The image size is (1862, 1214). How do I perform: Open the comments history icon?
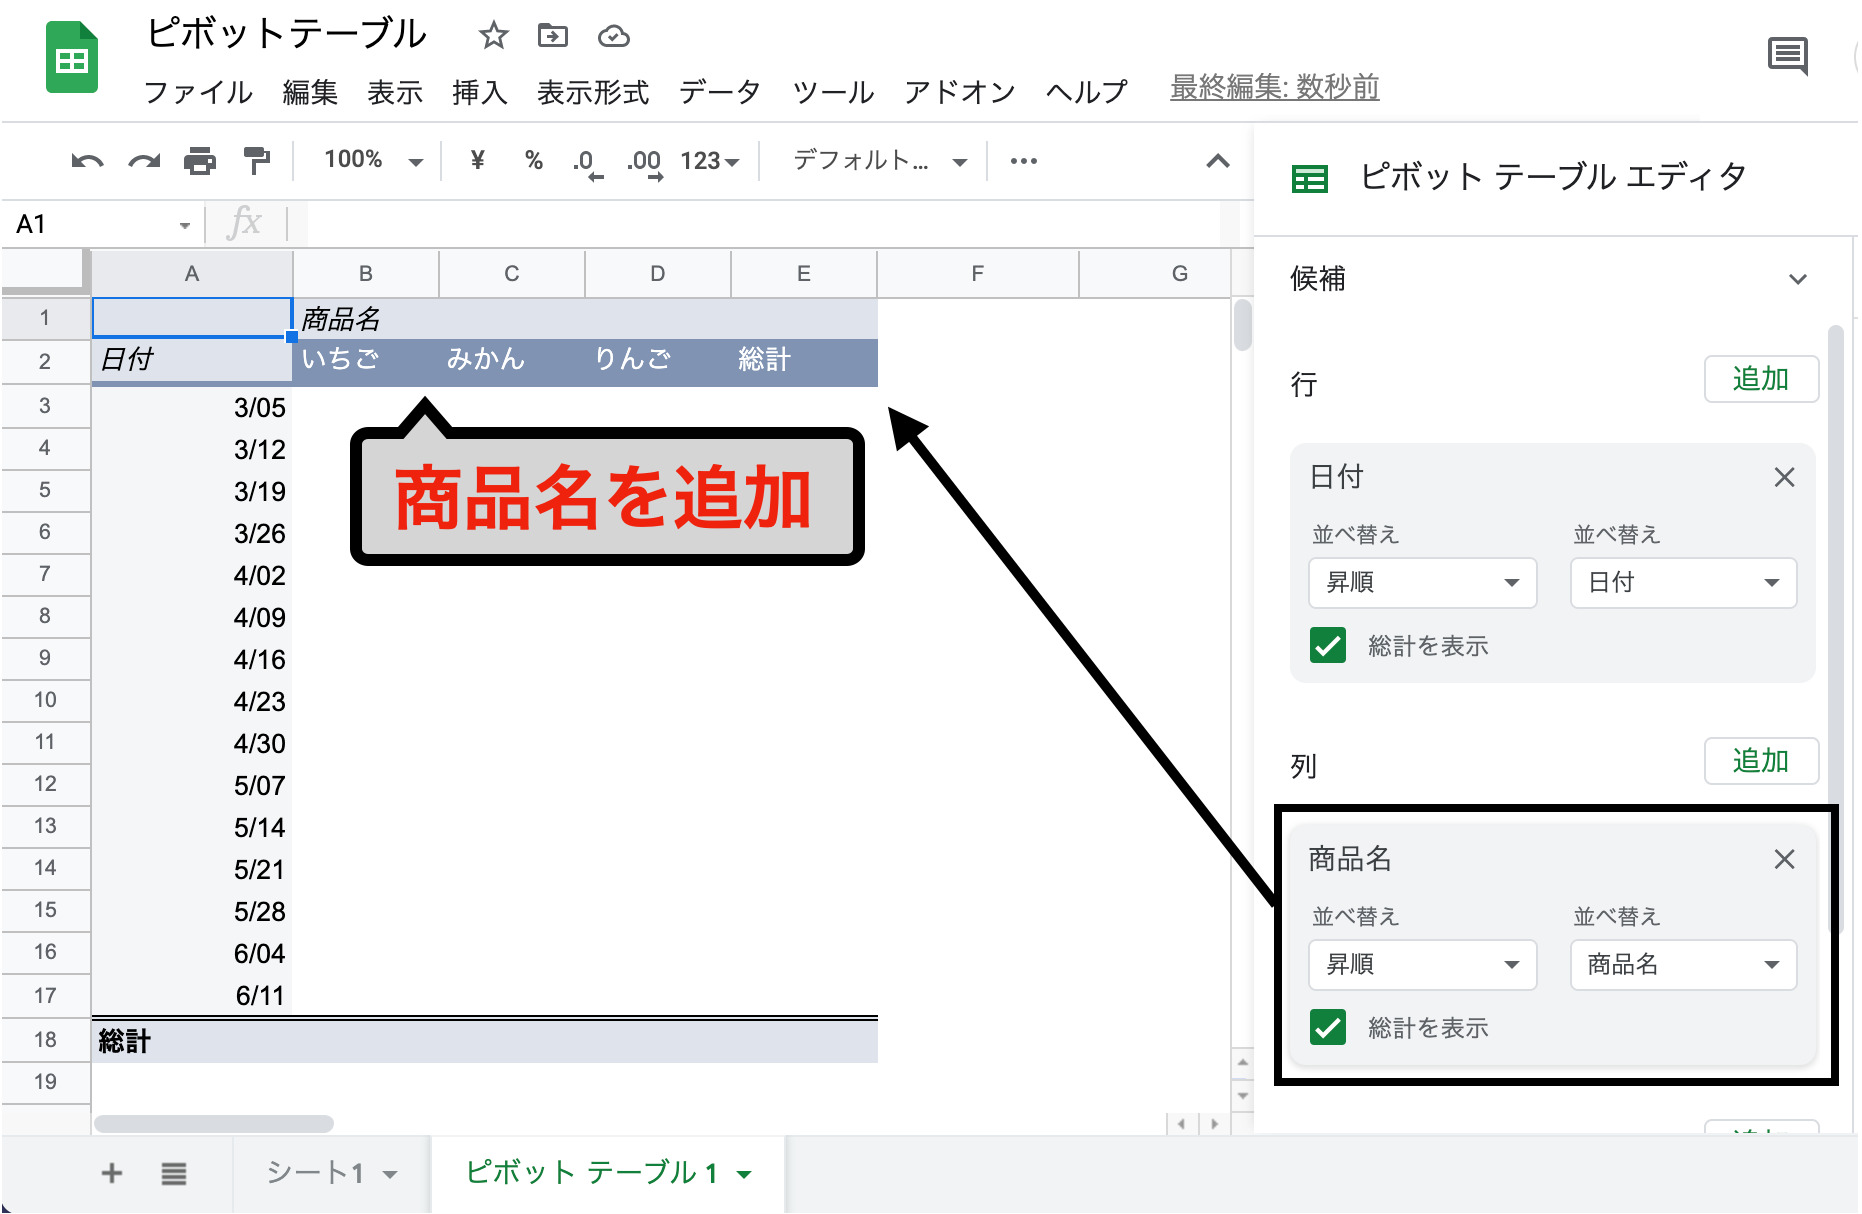coord(1787,55)
